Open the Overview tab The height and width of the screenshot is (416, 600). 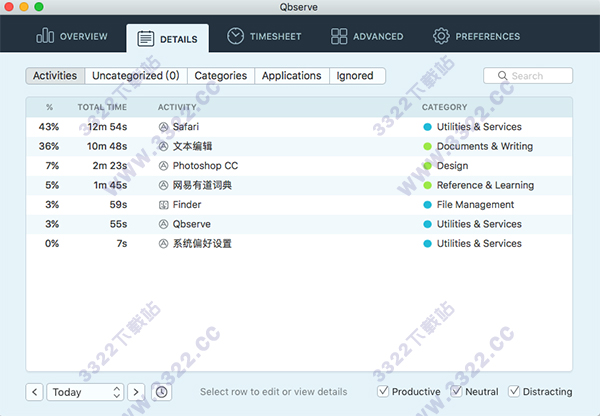pyautogui.click(x=72, y=36)
